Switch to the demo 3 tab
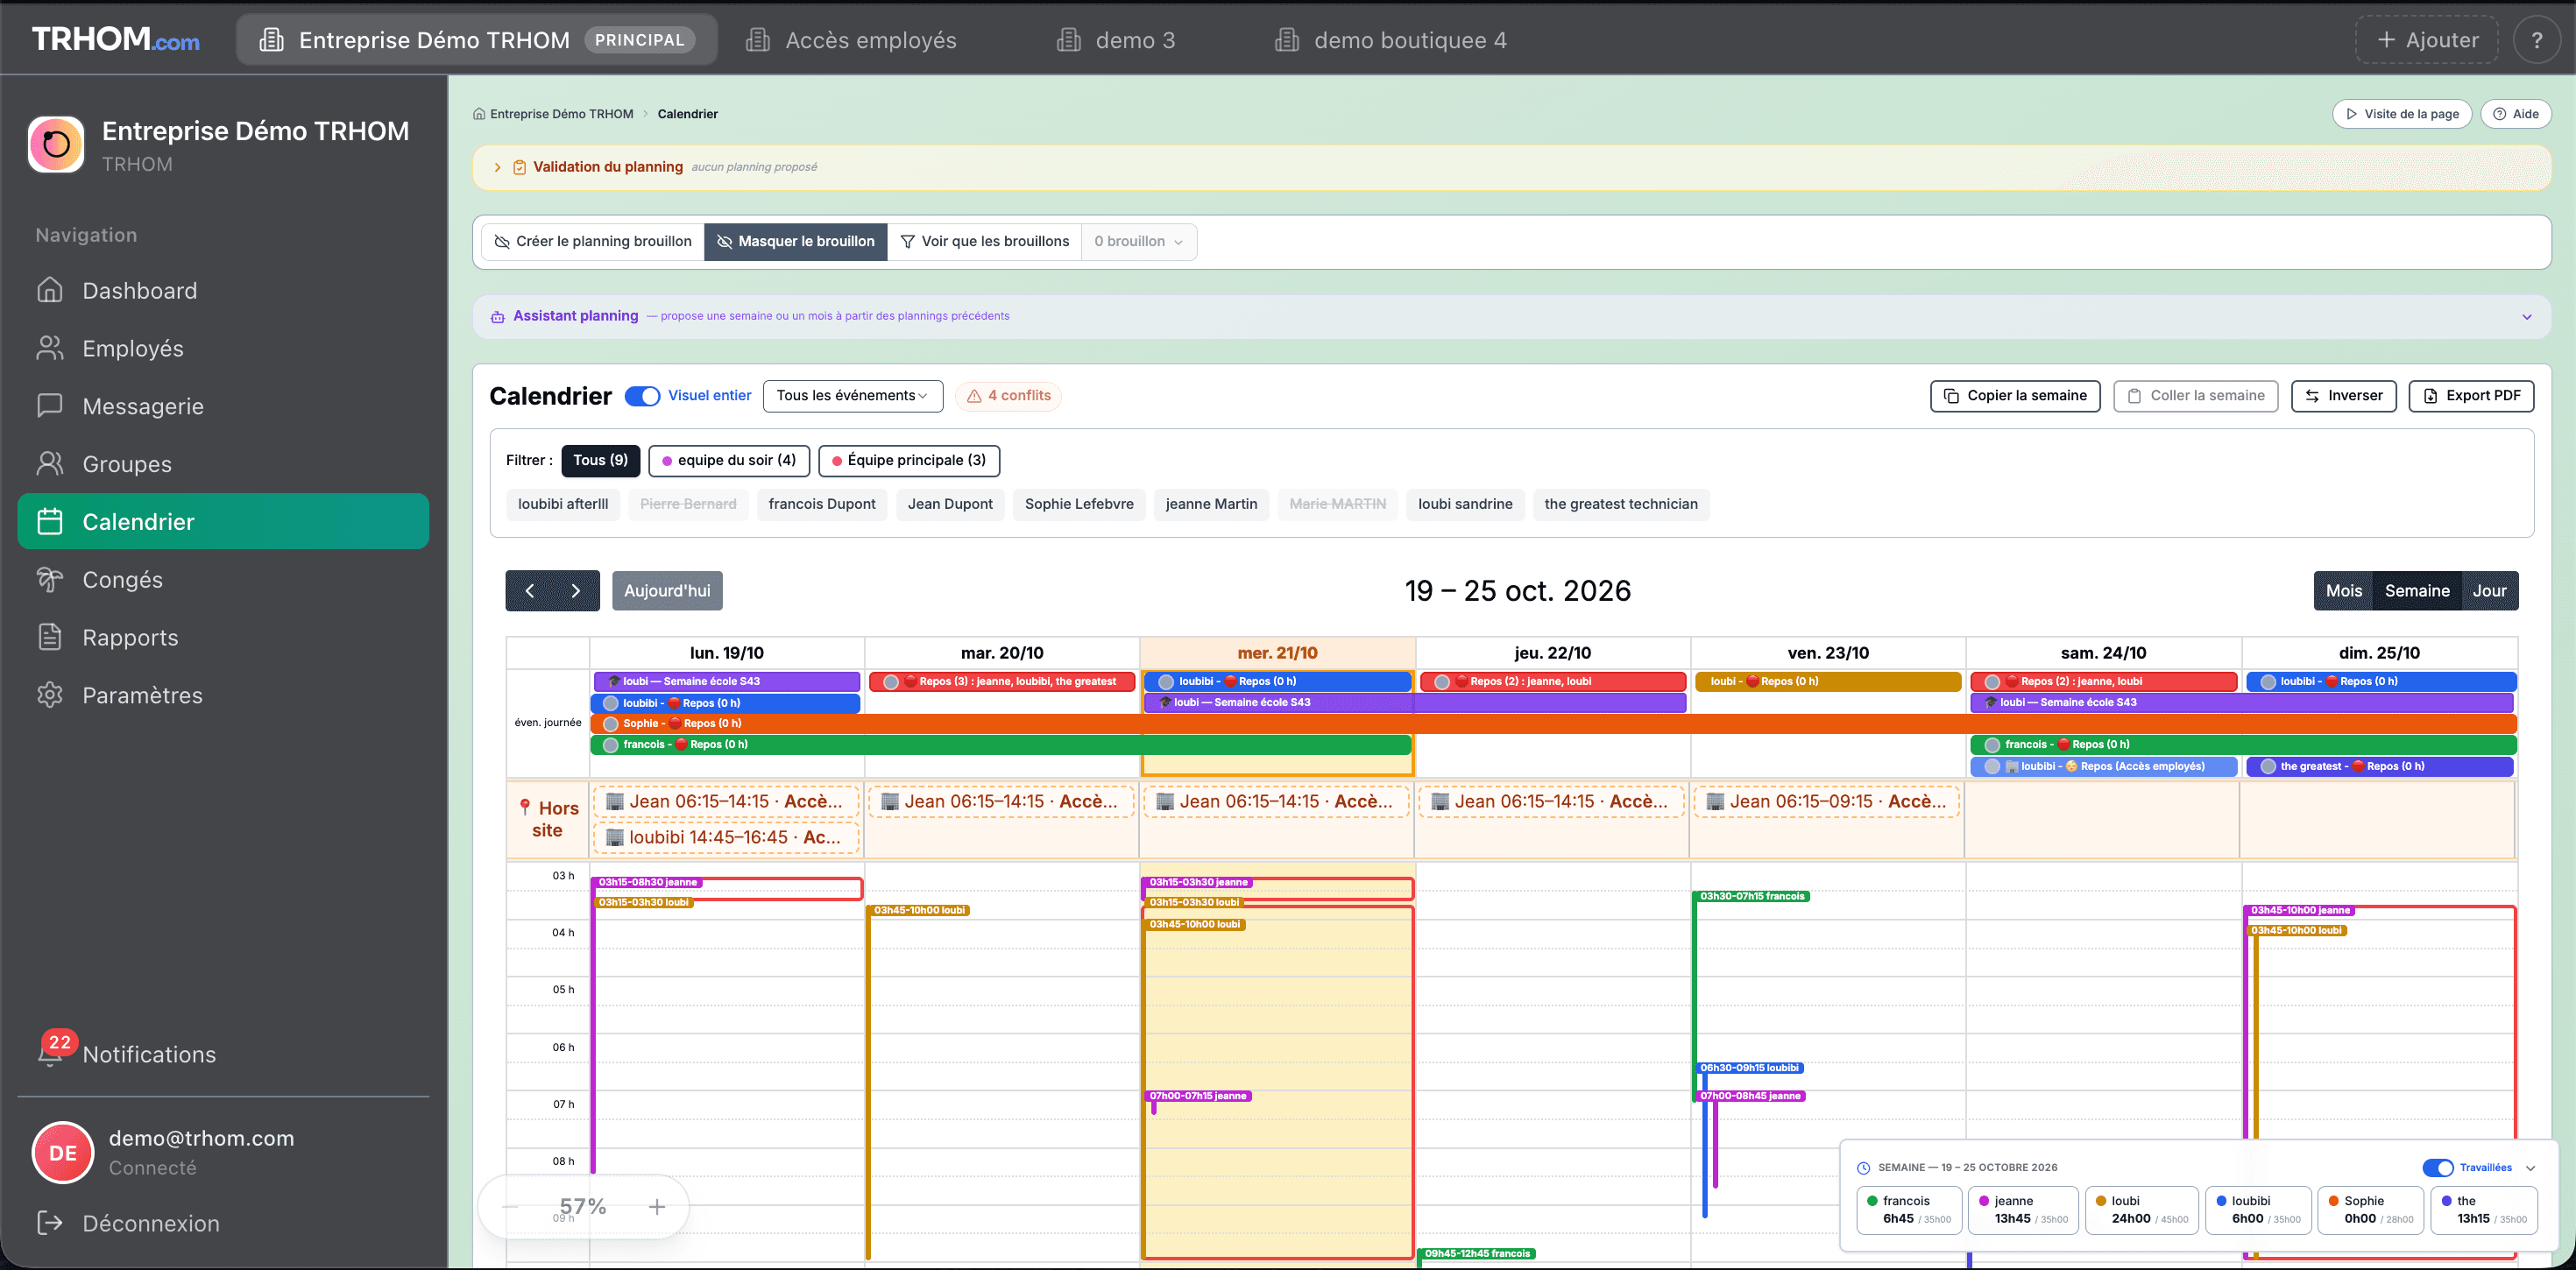Viewport: 2576px width, 1270px height. tap(1116, 40)
